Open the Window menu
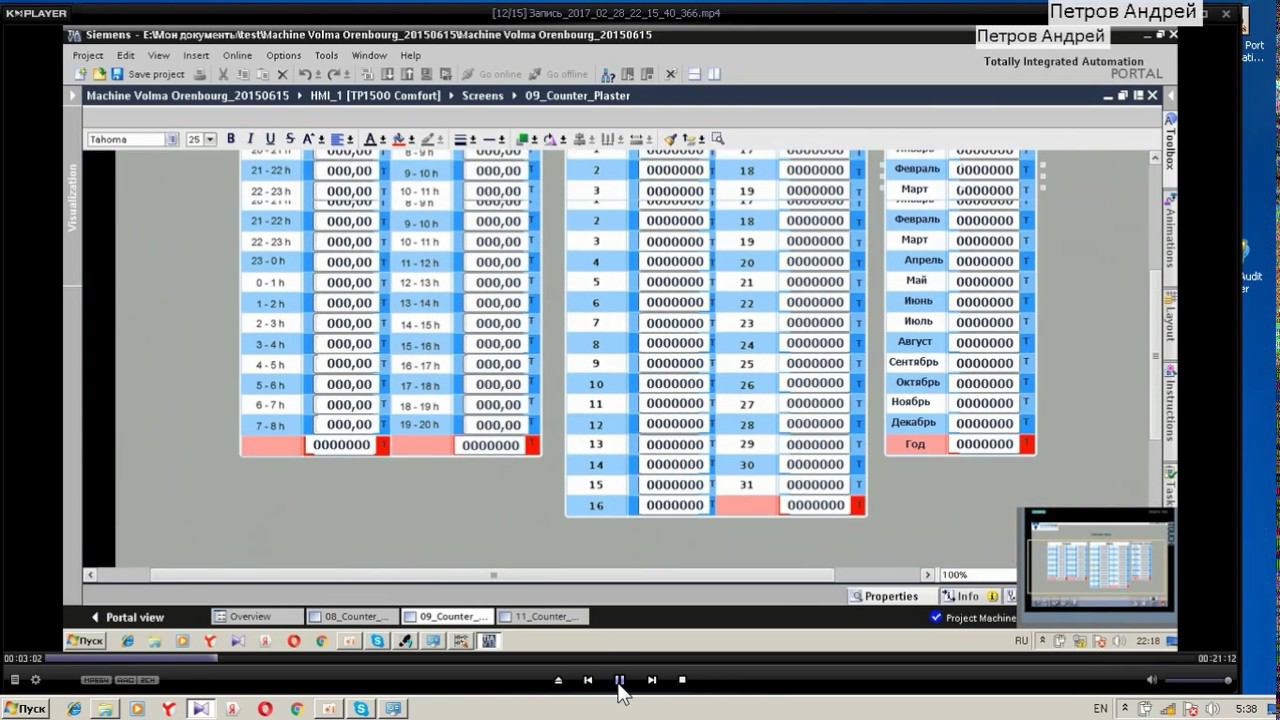The height and width of the screenshot is (720, 1280). click(369, 56)
